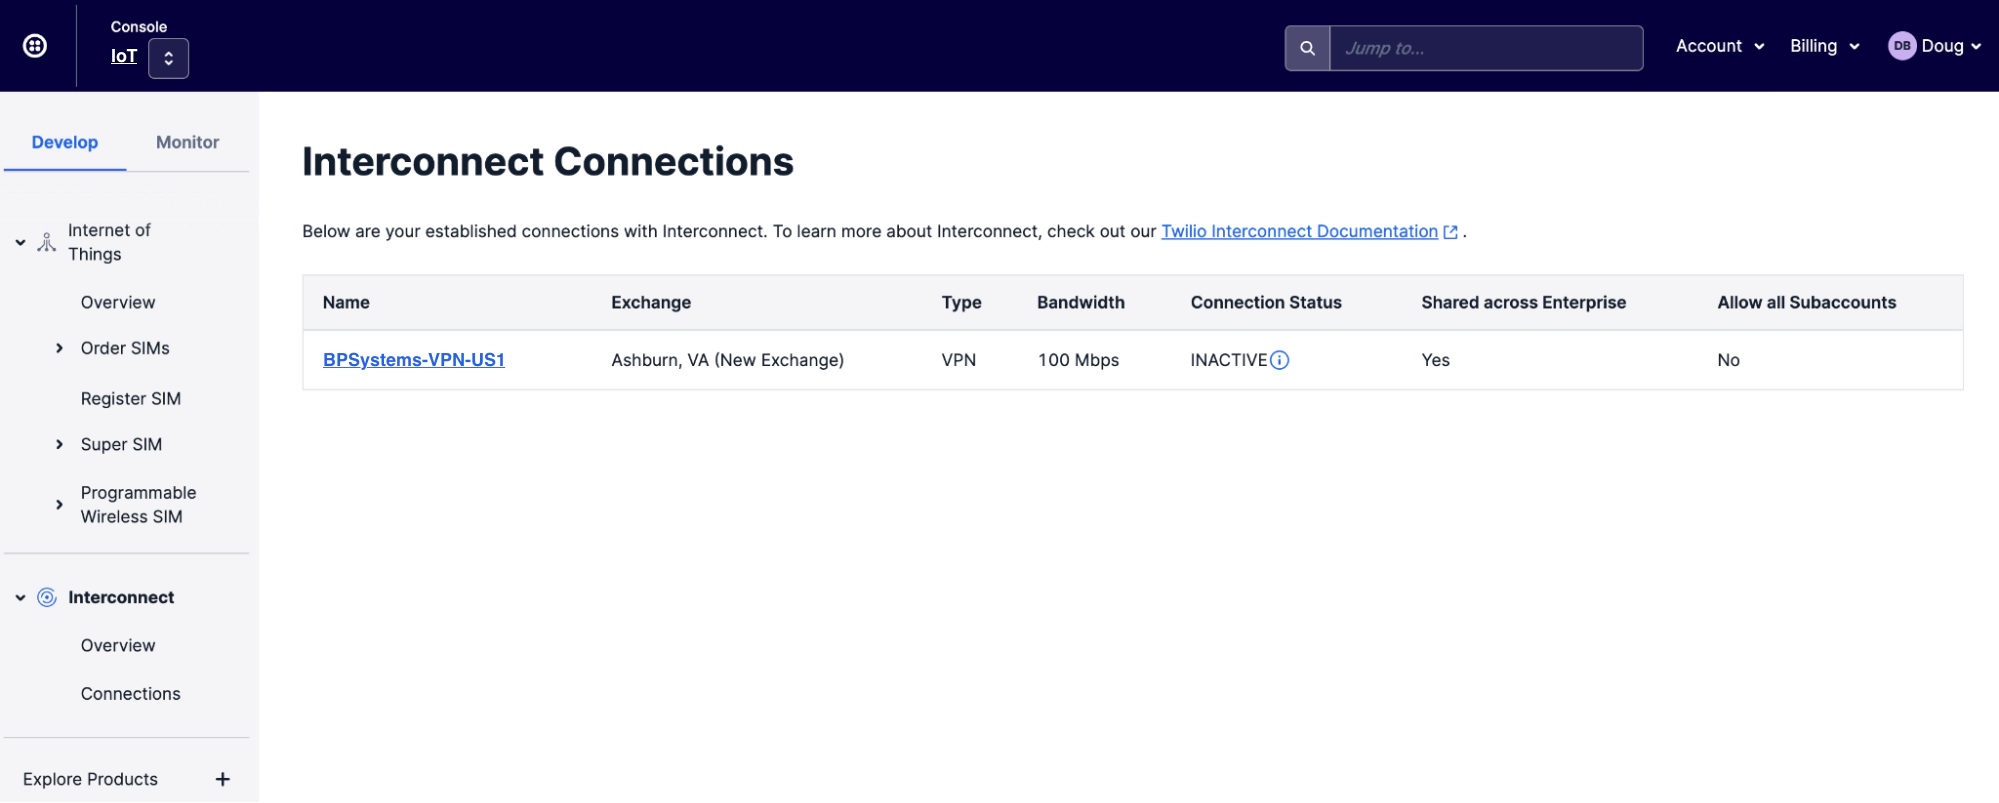This screenshot has width=1999, height=803.
Task: Click the plus icon beside Explore Products
Action: [223, 779]
